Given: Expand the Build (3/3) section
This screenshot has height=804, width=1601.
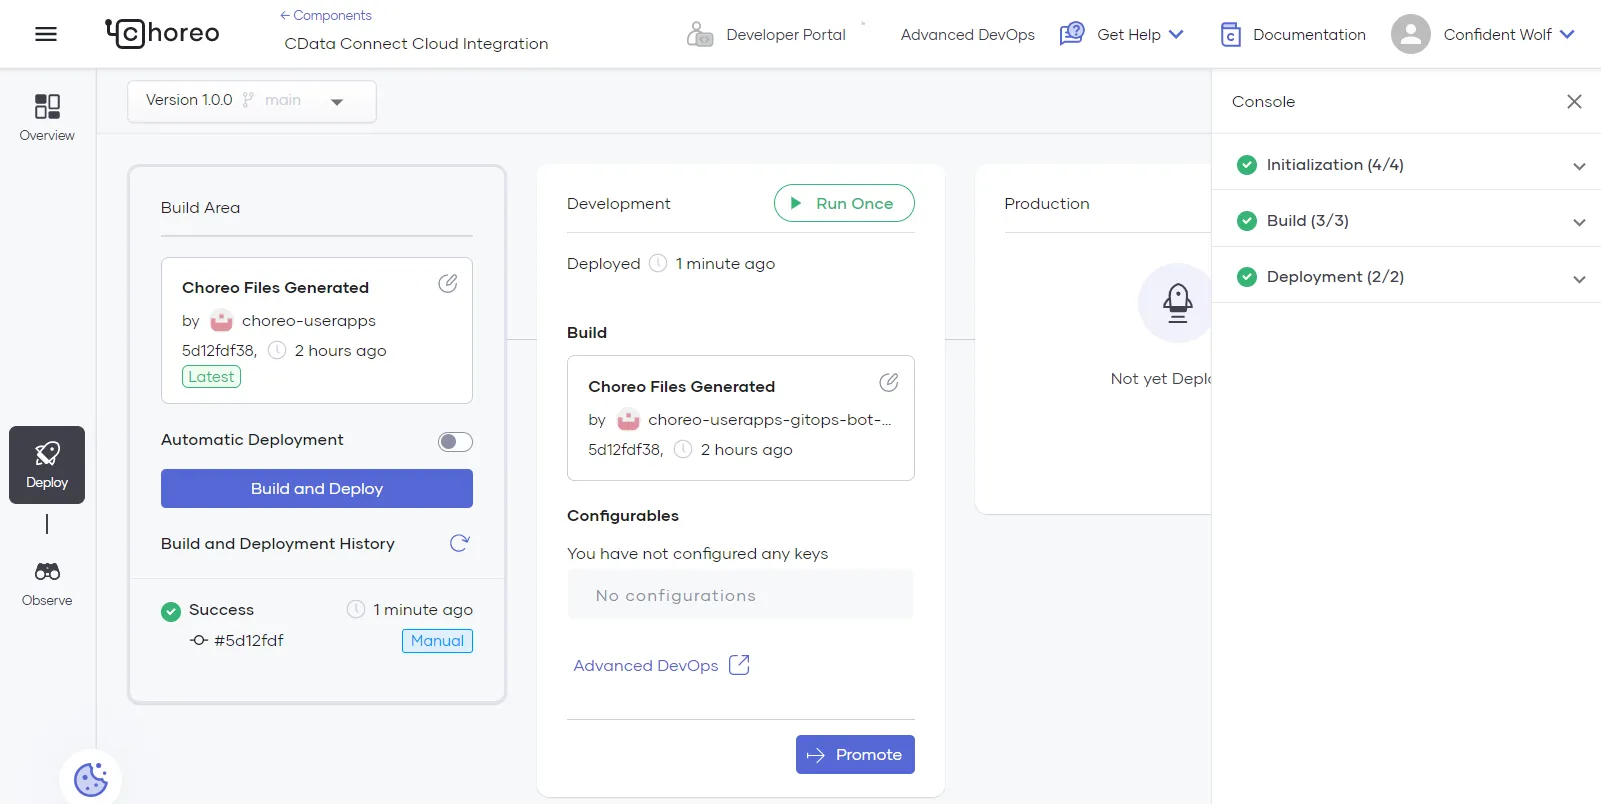Looking at the screenshot, I should point(1579,222).
